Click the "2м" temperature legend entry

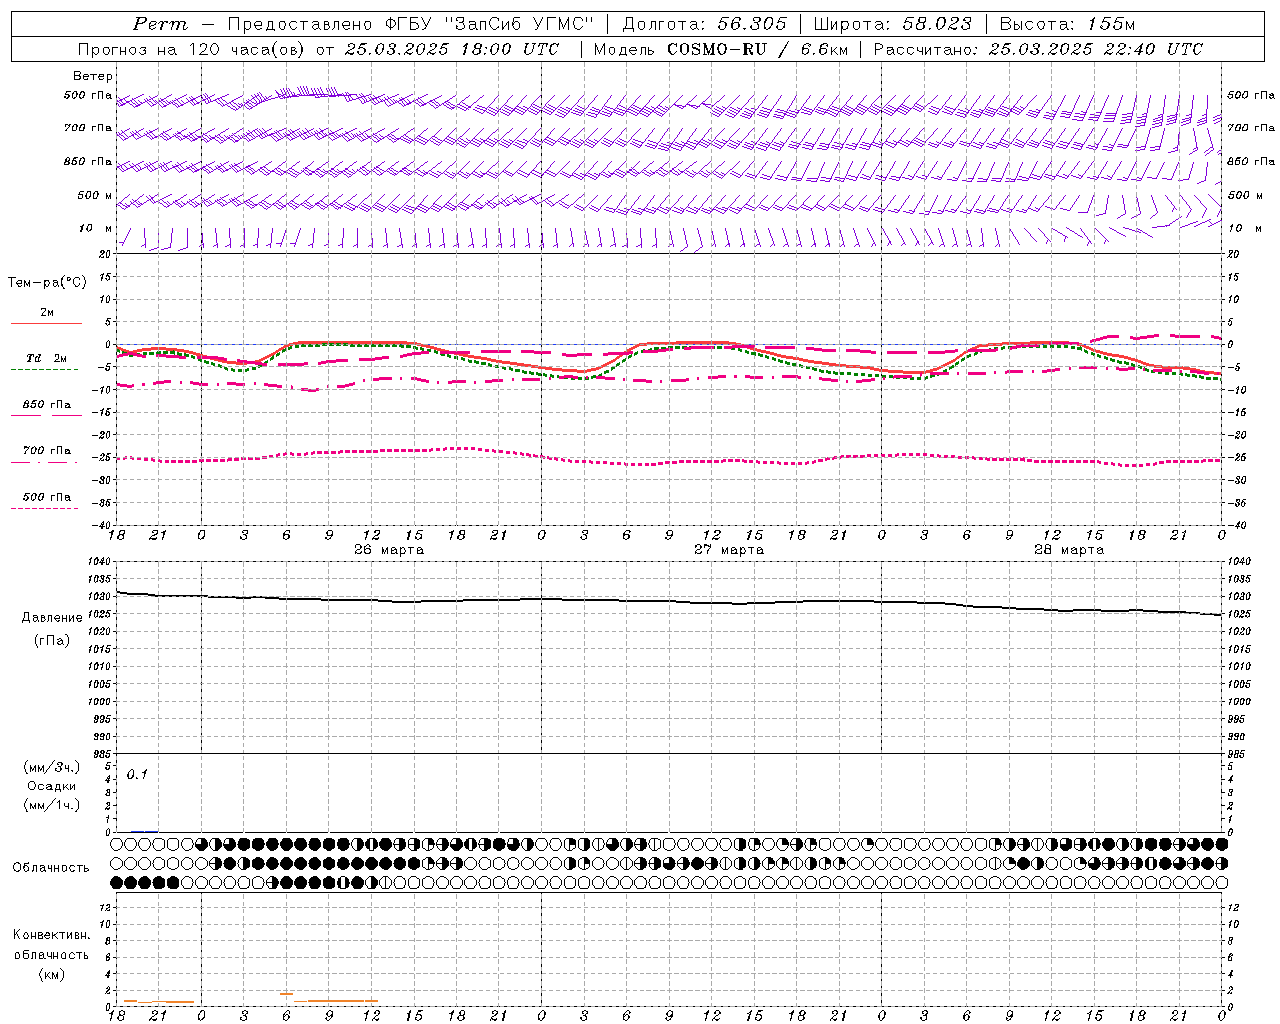(x=47, y=312)
